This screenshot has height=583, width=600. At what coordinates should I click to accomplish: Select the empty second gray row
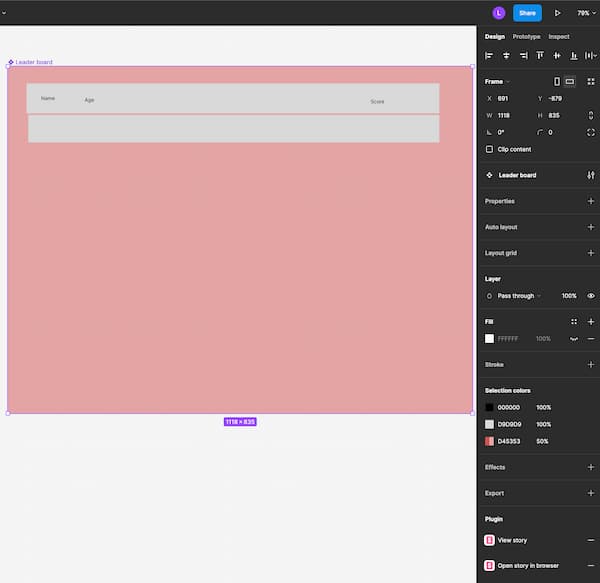(x=234, y=129)
